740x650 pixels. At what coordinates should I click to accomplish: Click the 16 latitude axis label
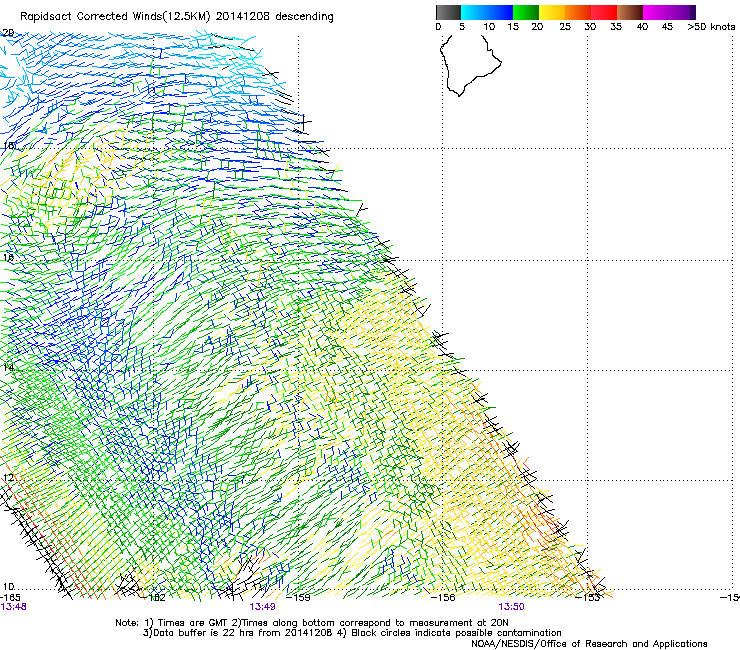pos(9,258)
